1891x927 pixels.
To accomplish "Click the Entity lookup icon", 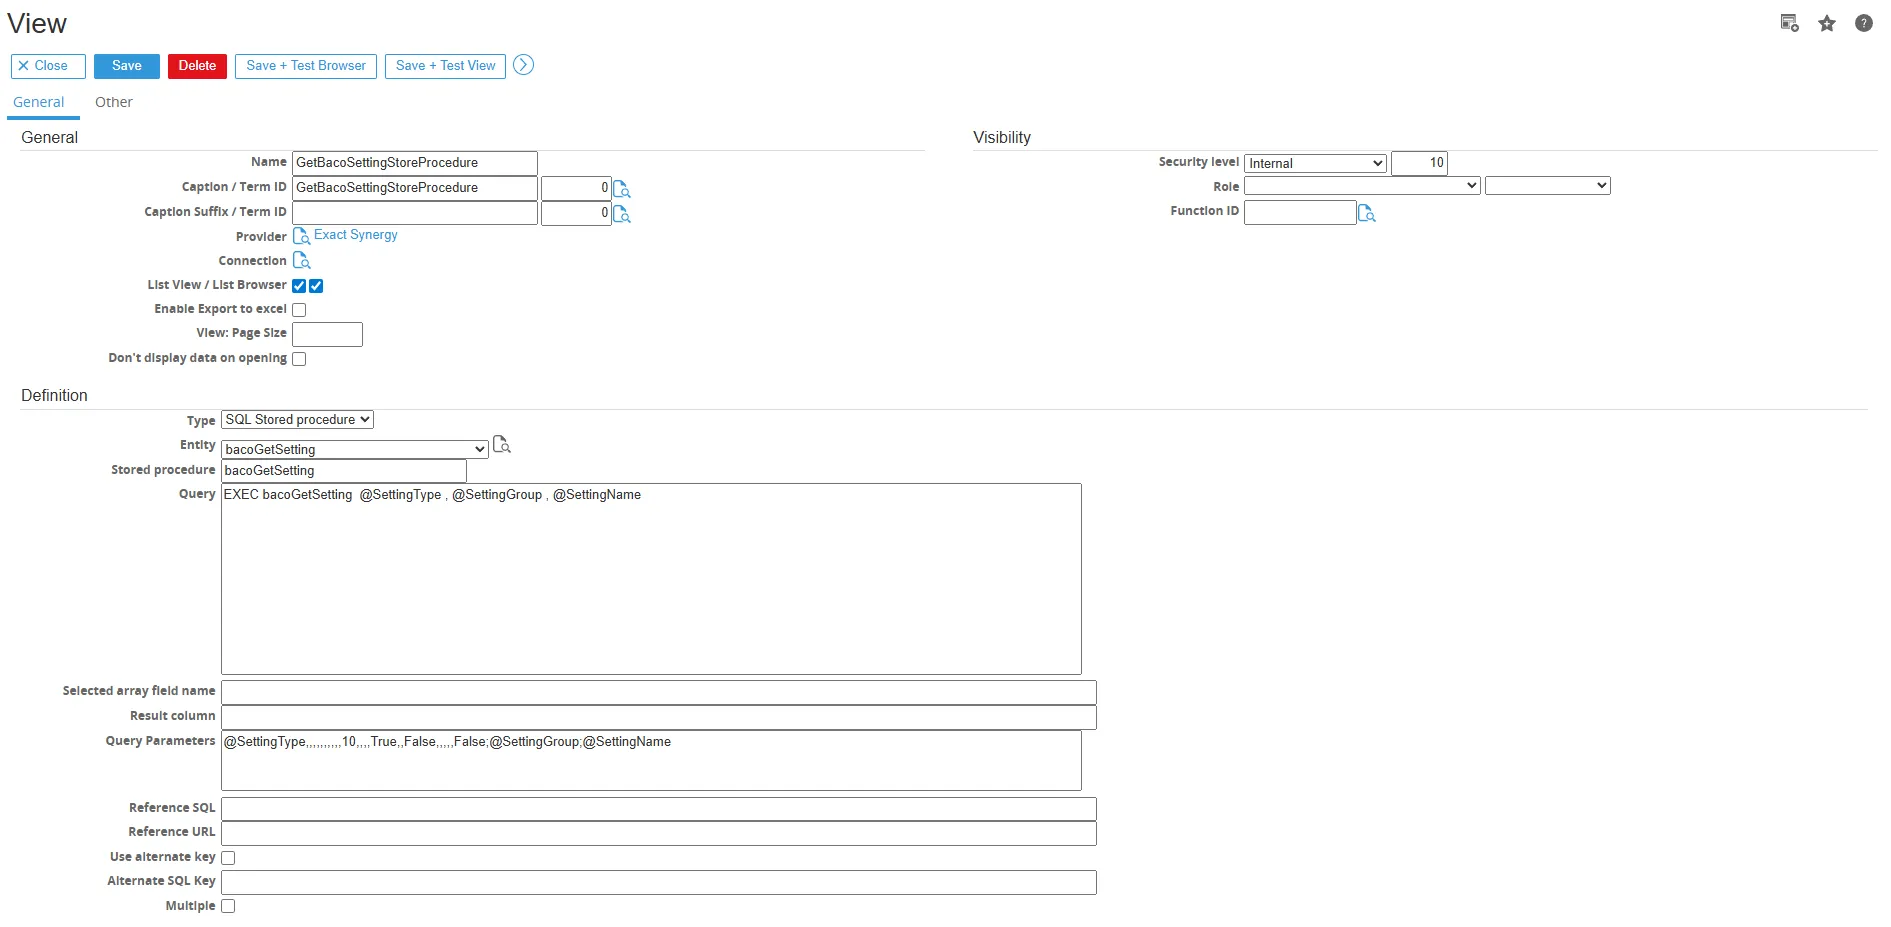I will point(502,445).
